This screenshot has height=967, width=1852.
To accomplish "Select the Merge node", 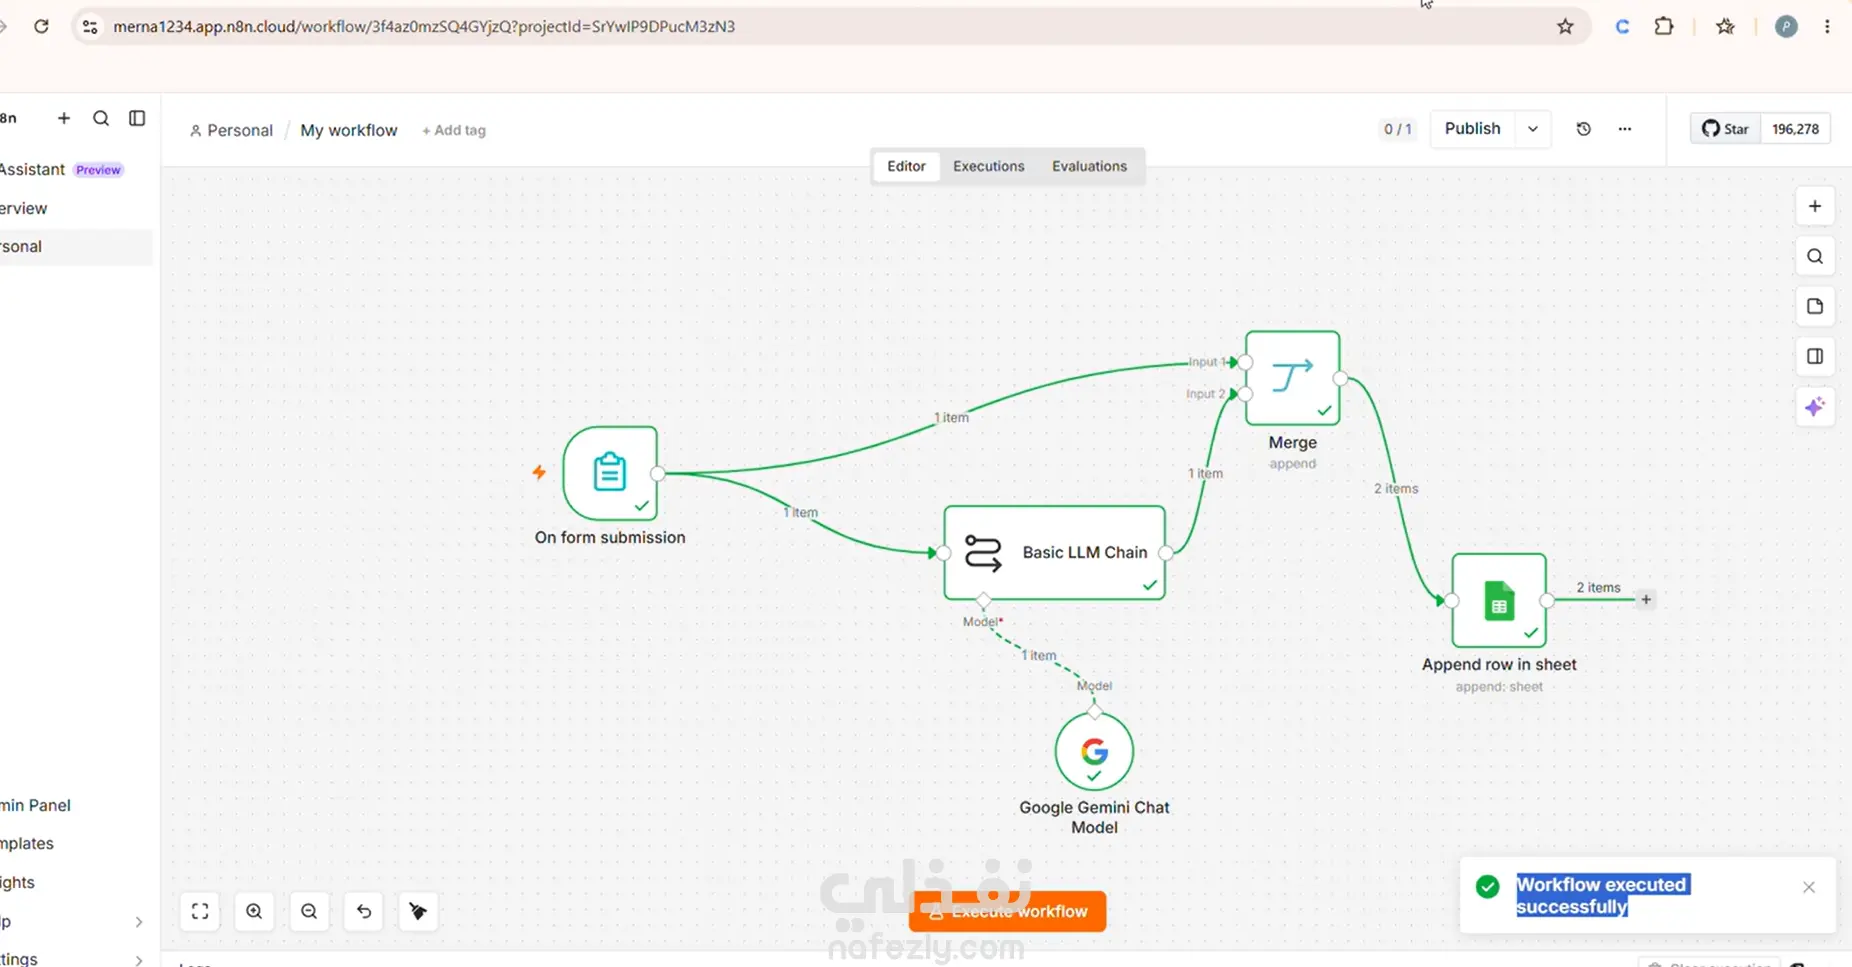I will pyautogui.click(x=1292, y=378).
